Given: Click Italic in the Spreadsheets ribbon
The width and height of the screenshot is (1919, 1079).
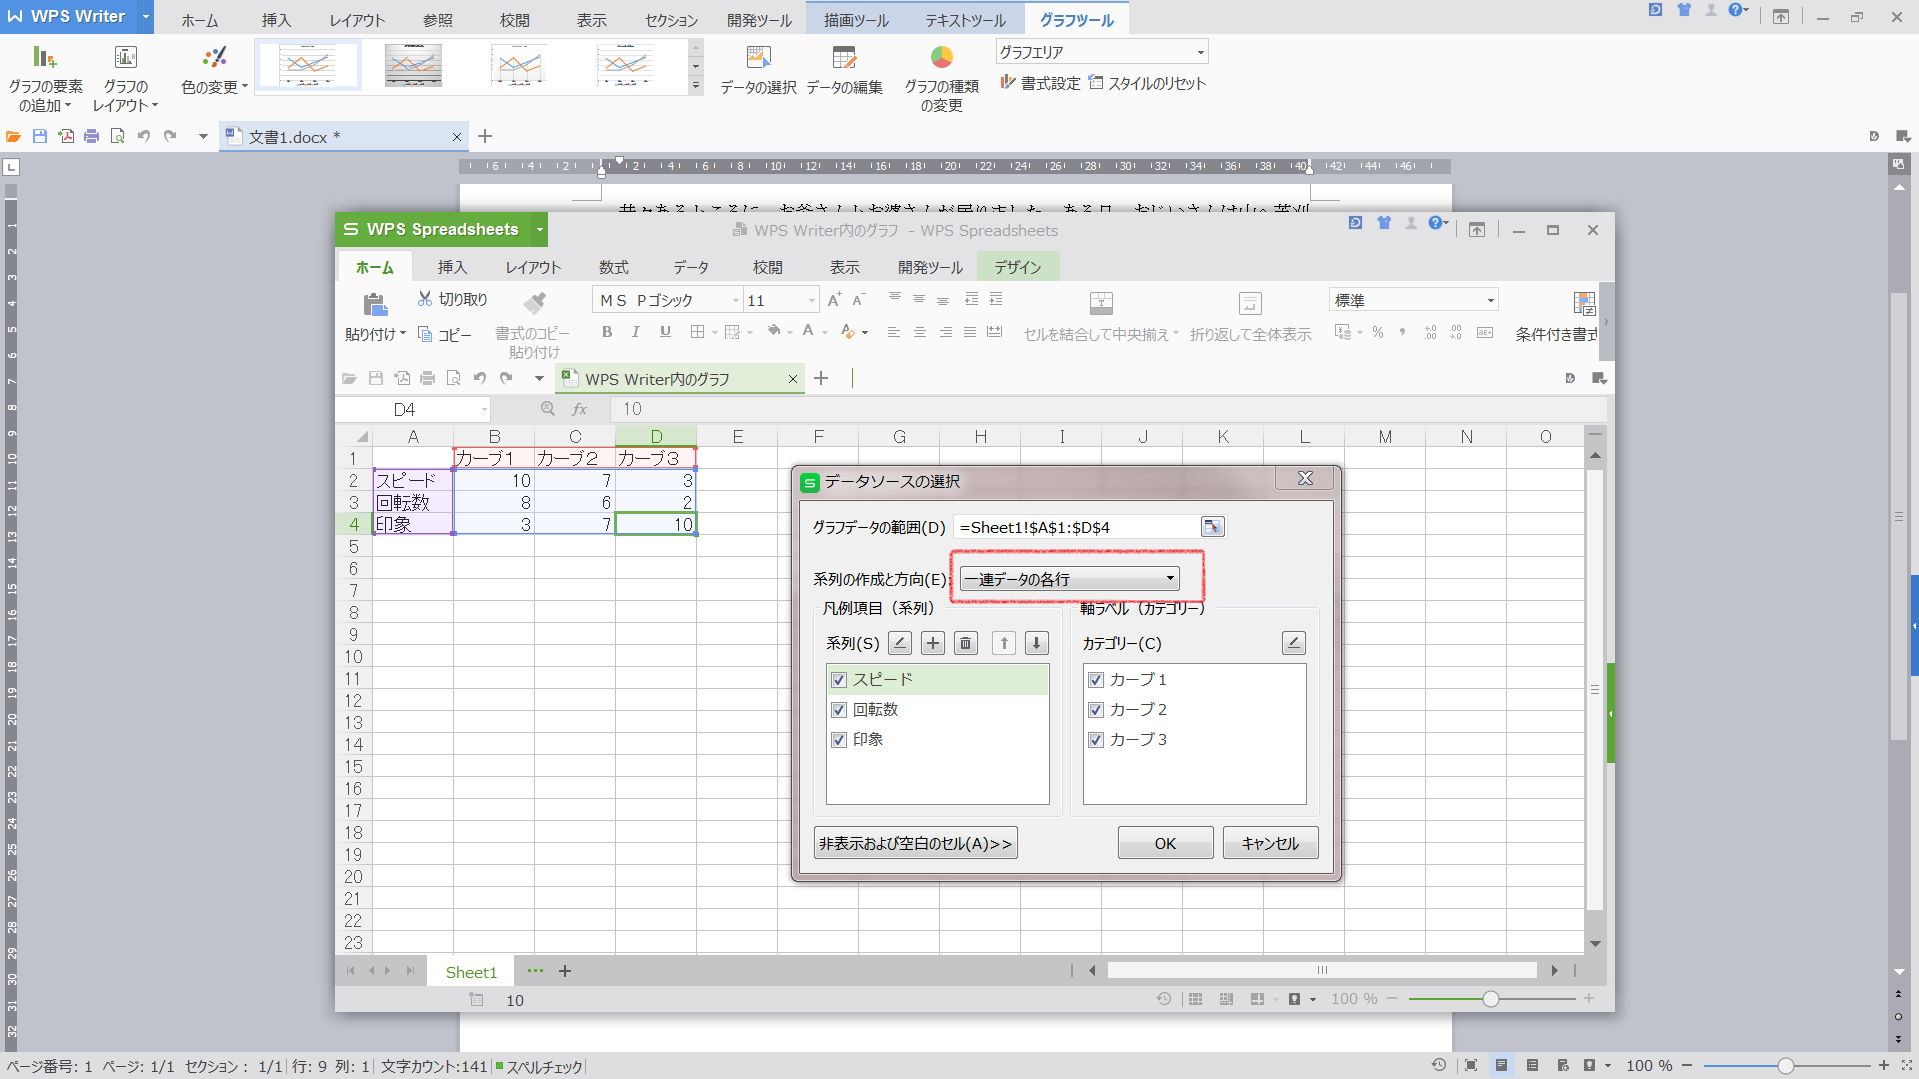Looking at the screenshot, I should click(x=635, y=332).
